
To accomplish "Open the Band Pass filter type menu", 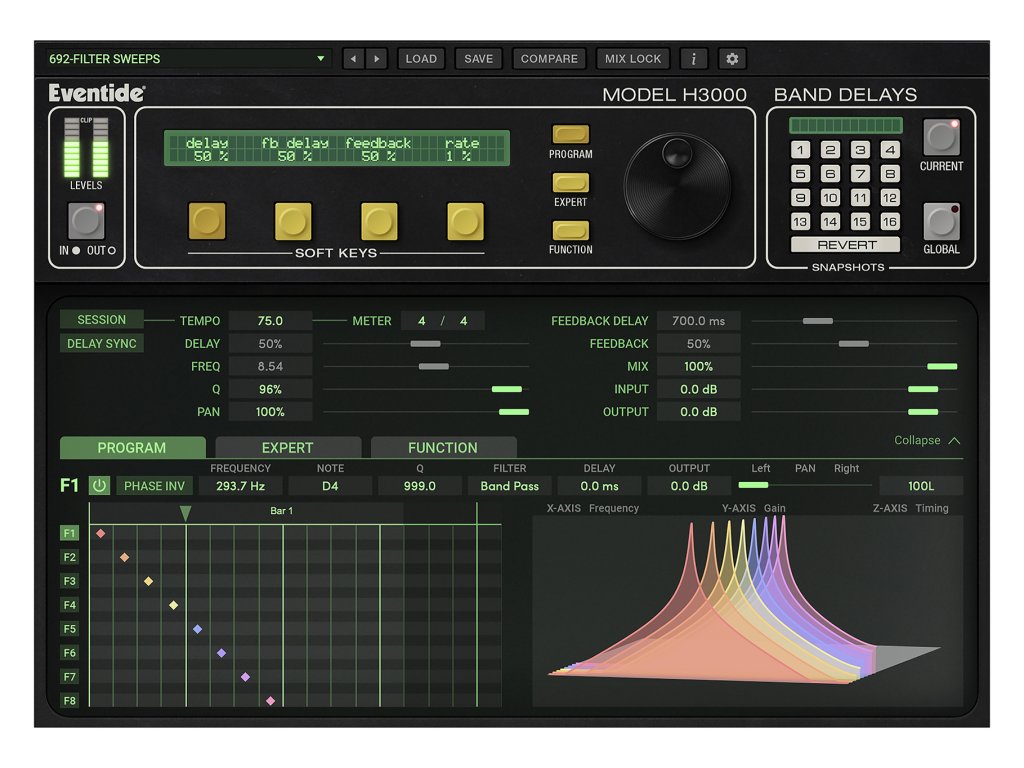I will [509, 486].
